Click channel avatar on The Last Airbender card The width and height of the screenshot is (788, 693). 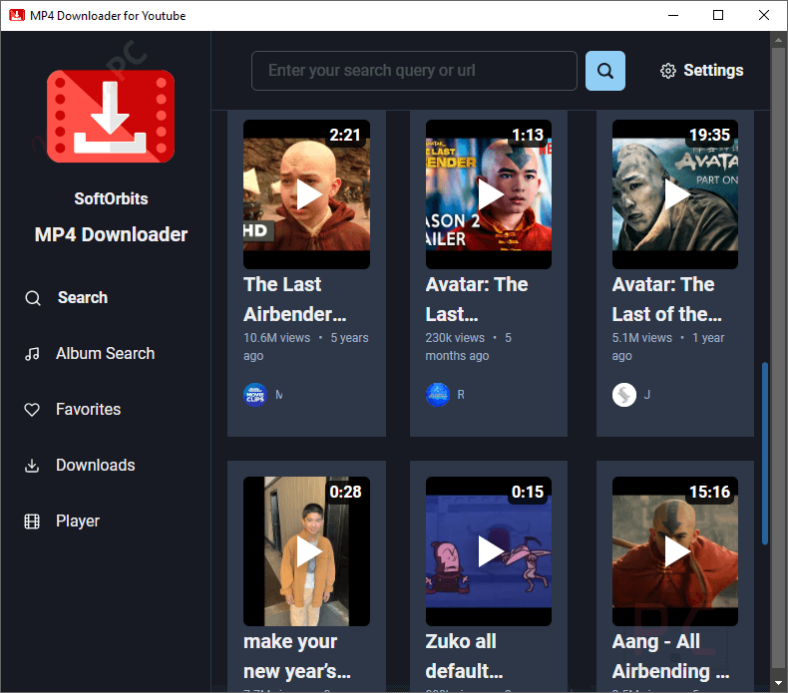point(255,395)
